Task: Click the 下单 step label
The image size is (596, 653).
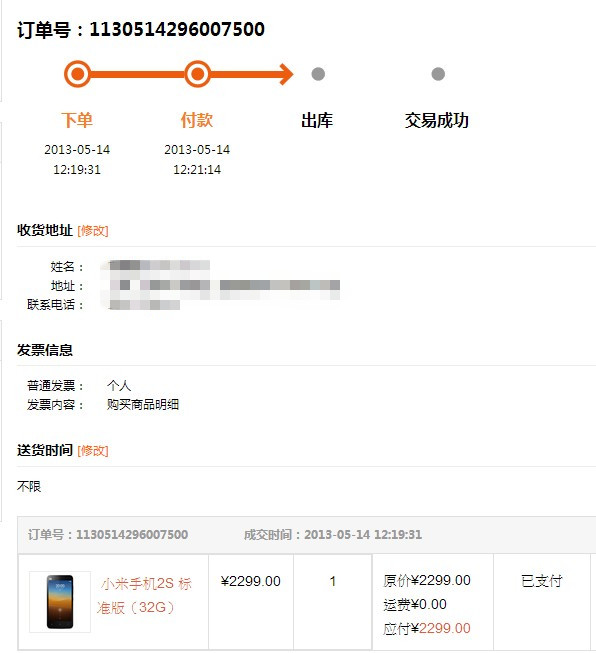Action: pyautogui.click(x=77, y=120)
